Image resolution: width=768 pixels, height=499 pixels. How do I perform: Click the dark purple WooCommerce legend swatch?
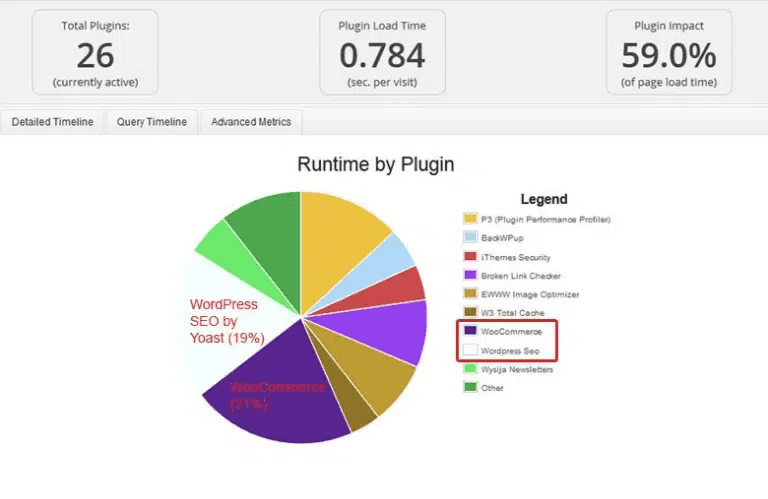(x=470, y=332)
